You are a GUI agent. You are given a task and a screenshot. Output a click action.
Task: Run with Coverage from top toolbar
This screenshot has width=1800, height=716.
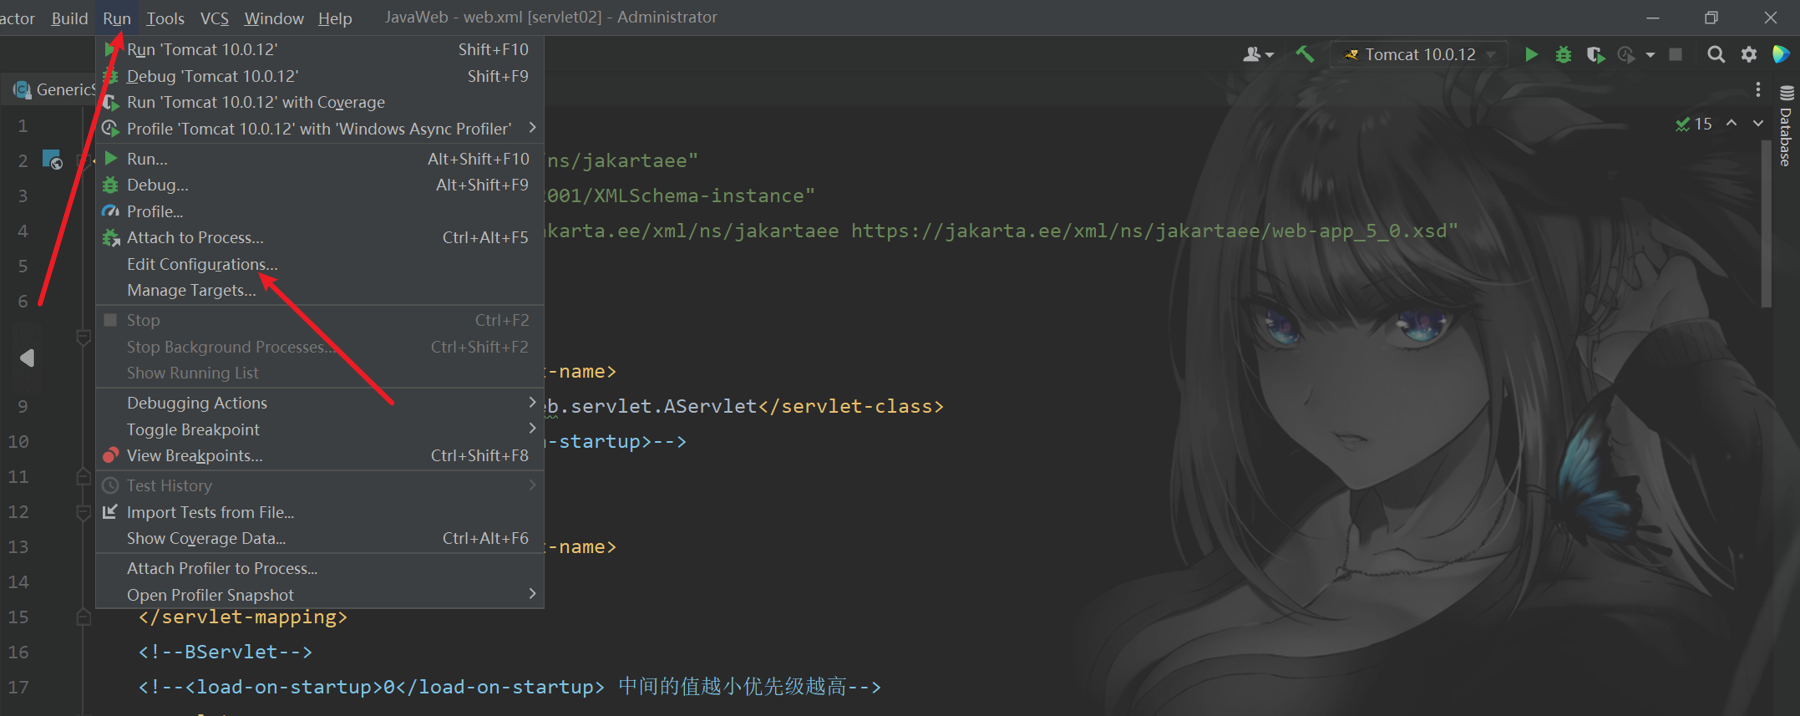pyautogui.click(x=1595, y=55)
